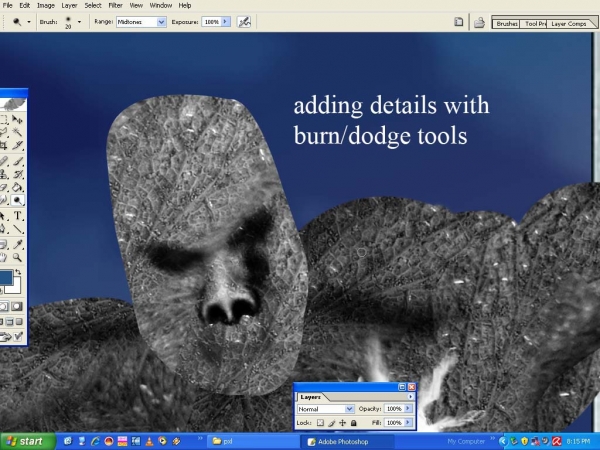Click the Exposure 100% value field
Image resolution: width=600 pixels, height=450 pixels.
[211, 22]
